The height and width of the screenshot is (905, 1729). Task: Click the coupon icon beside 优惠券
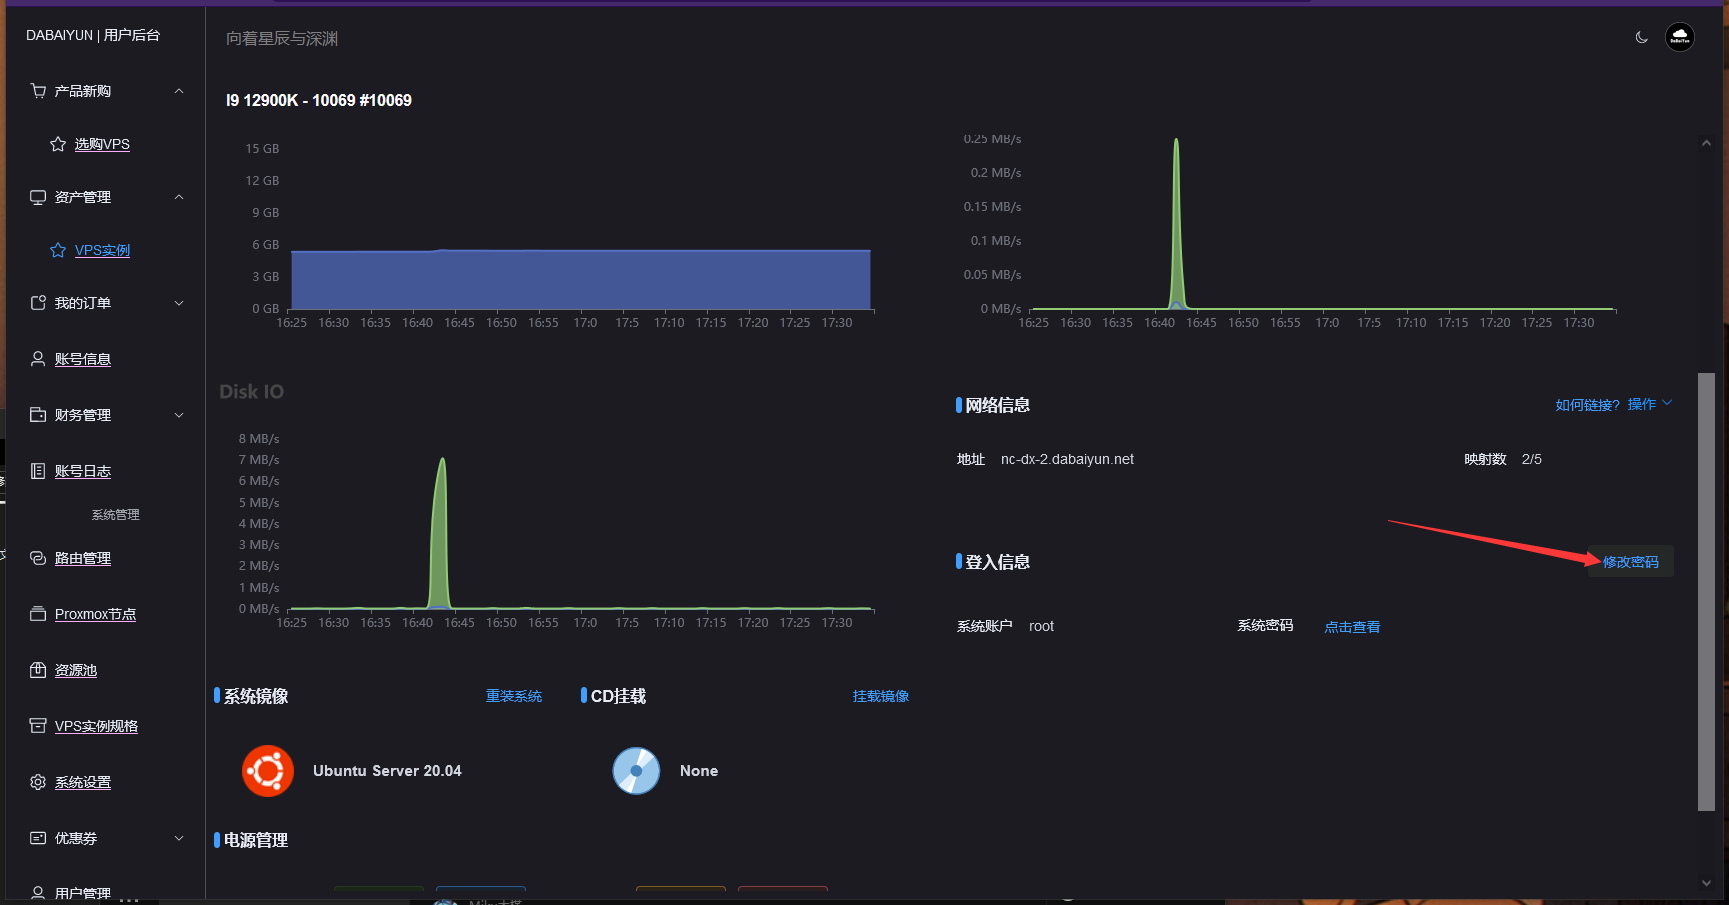[38, 838]
